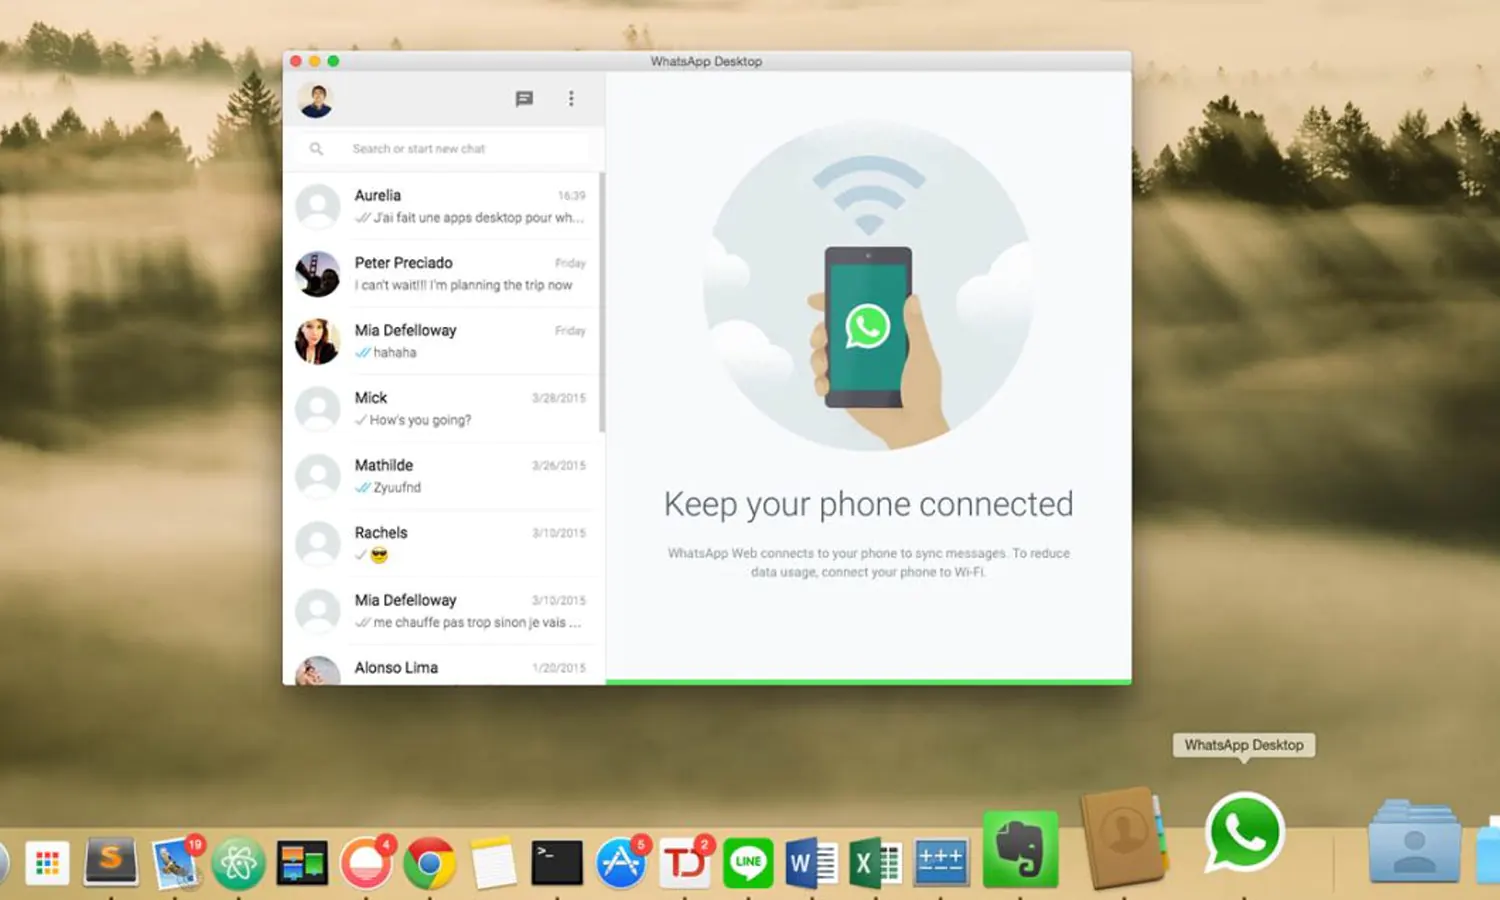Click the magnifying glass search icon

tap(316, 149)
